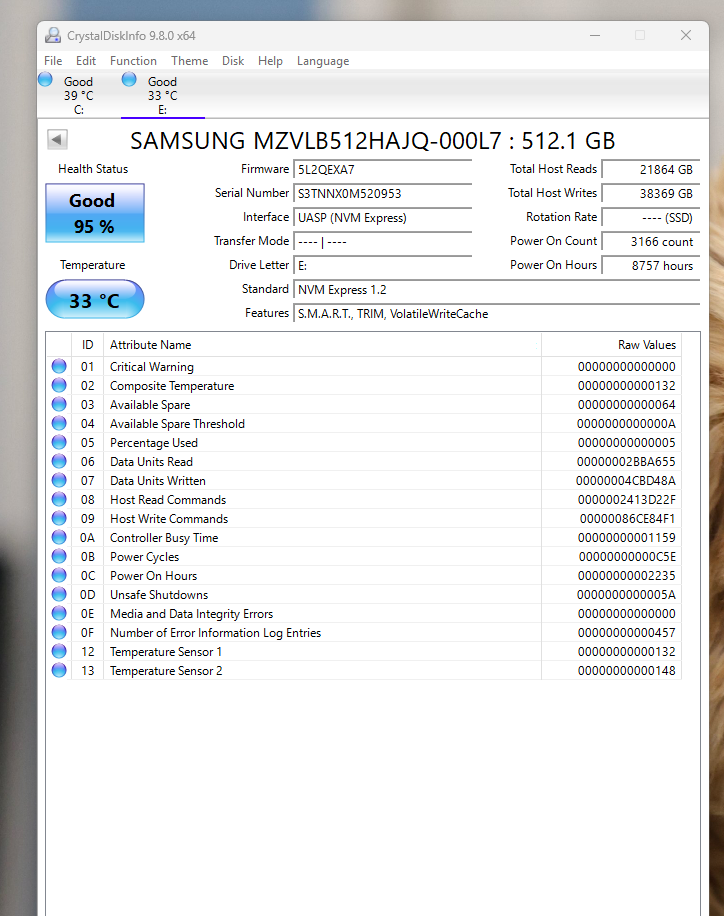This screenshot has height=916, width=724.
Task: Select Number of Error Information Log Entries row
Action: click(x=363, y=632)
